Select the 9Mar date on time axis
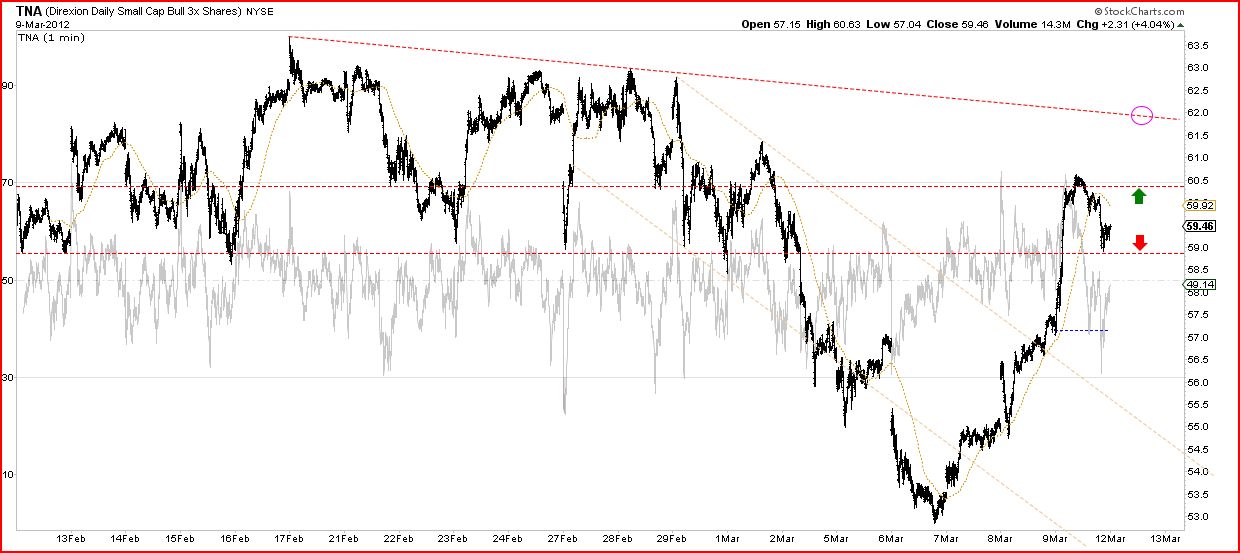Screen dimensions: 1240x553 (x=1053, y=537)
